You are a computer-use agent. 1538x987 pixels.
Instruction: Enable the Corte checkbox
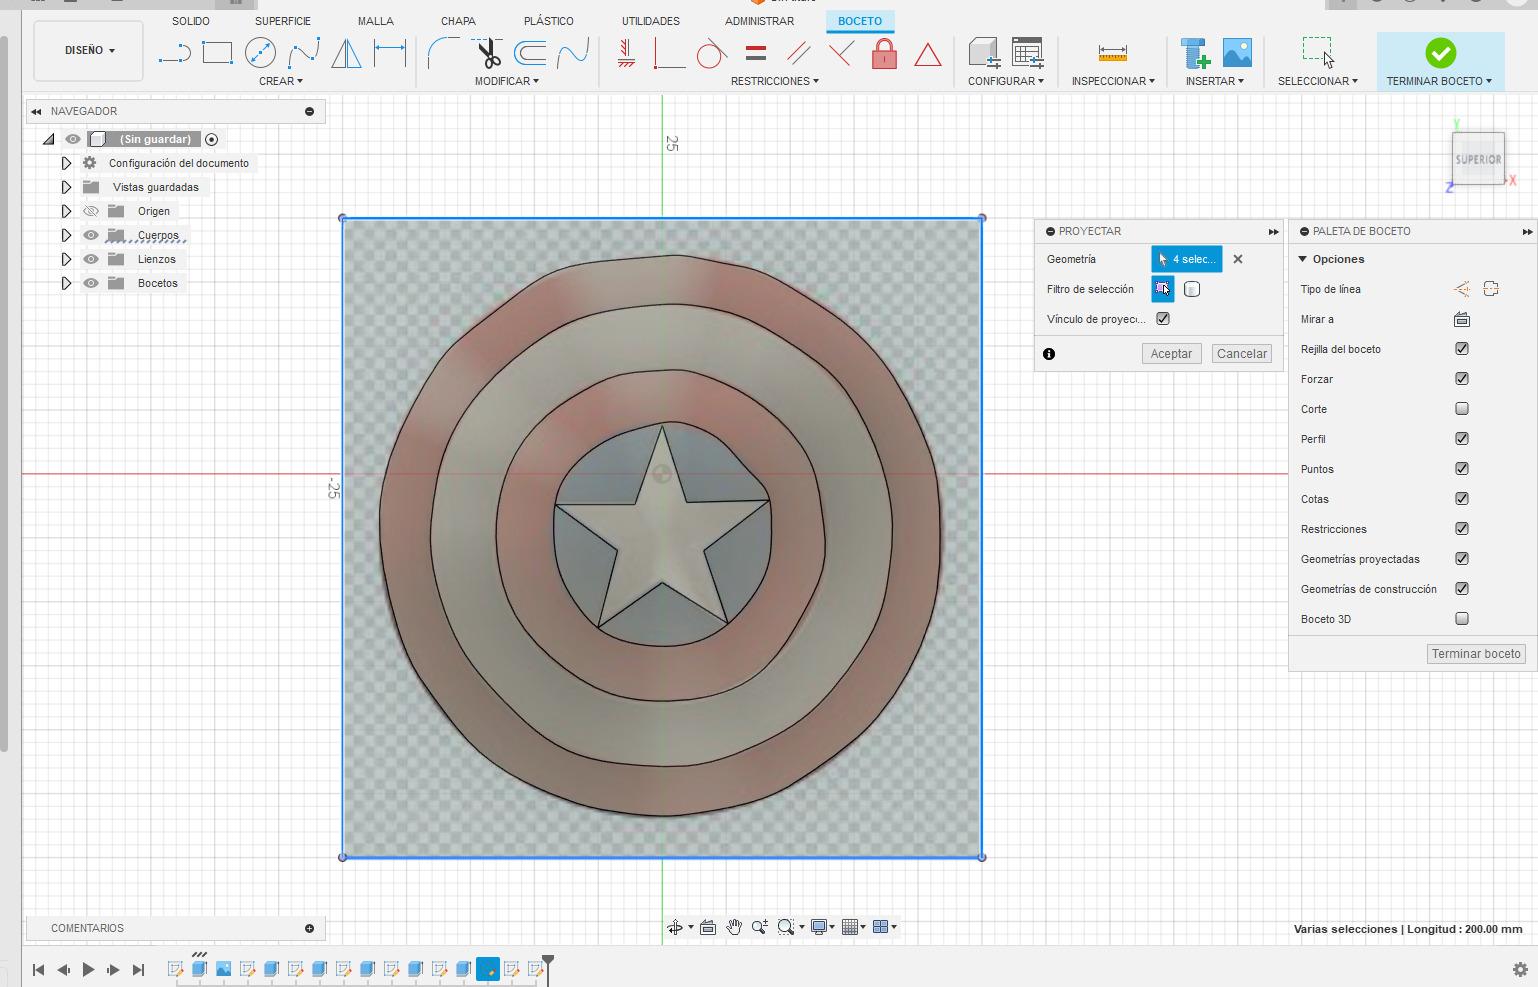coord(1462,409)
